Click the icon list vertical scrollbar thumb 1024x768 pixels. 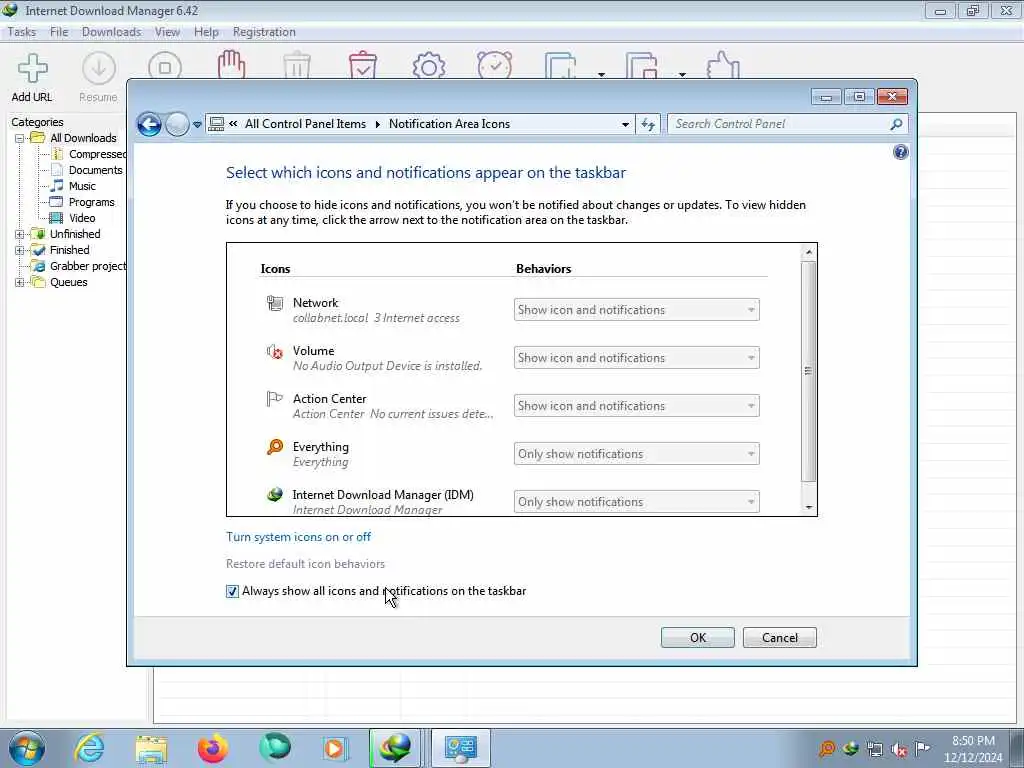pos(809,372)
